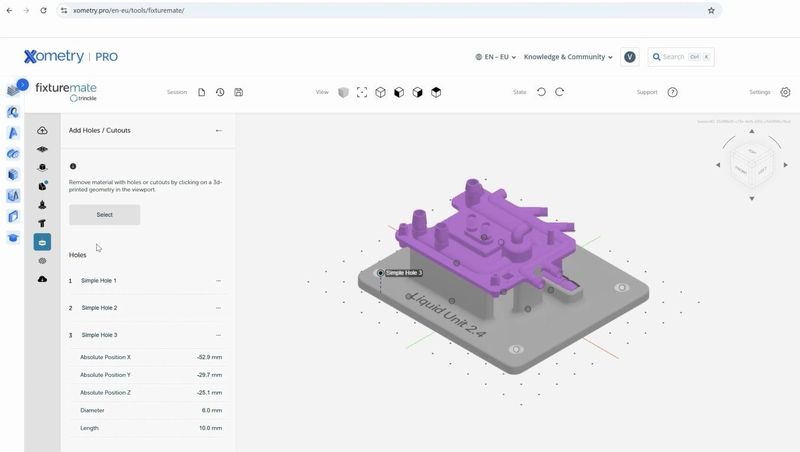Open the graduation cap learning icon
Viewport: 800px width, 452px height.
(13, 238)
